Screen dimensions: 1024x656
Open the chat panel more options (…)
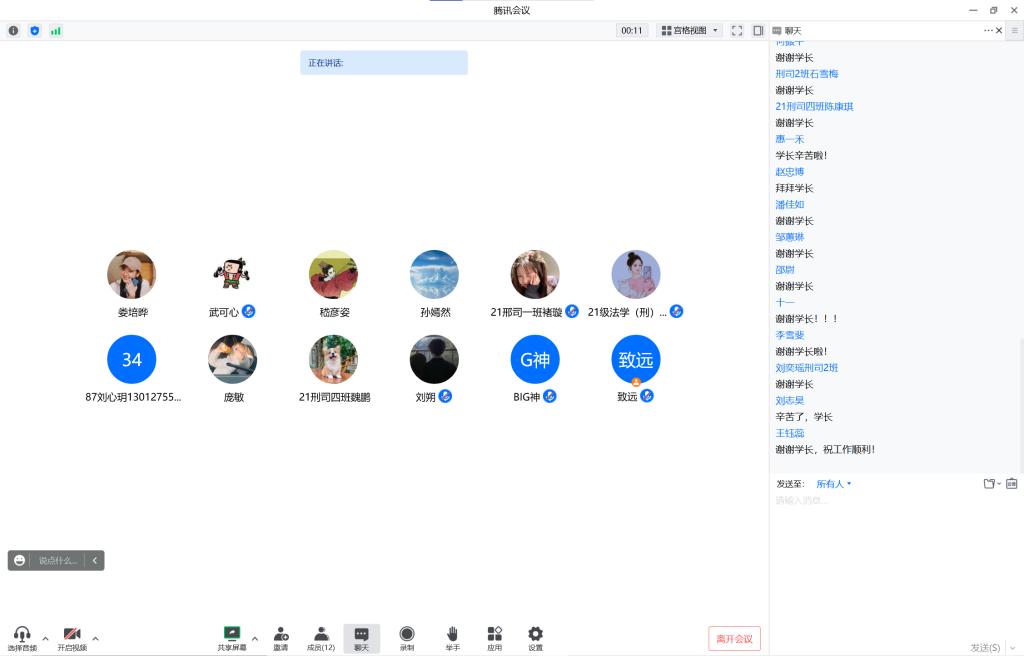tap(988, 31)
